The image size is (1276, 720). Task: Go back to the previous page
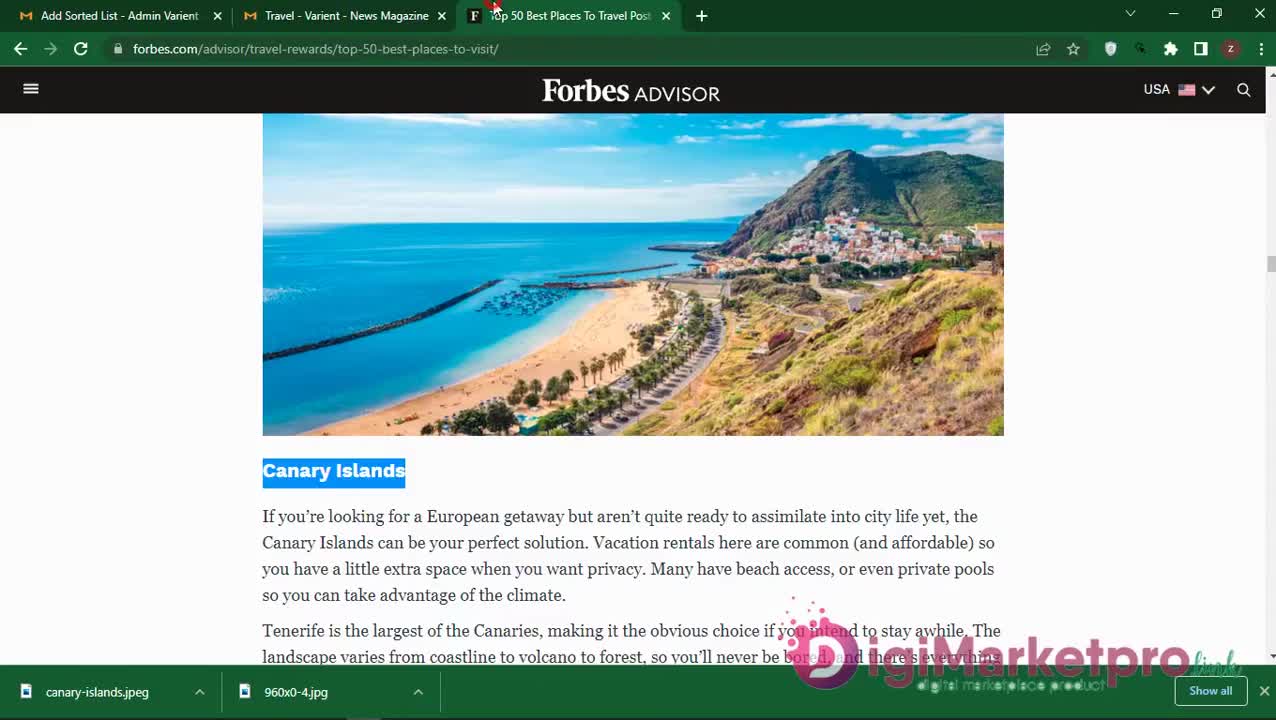20,48
